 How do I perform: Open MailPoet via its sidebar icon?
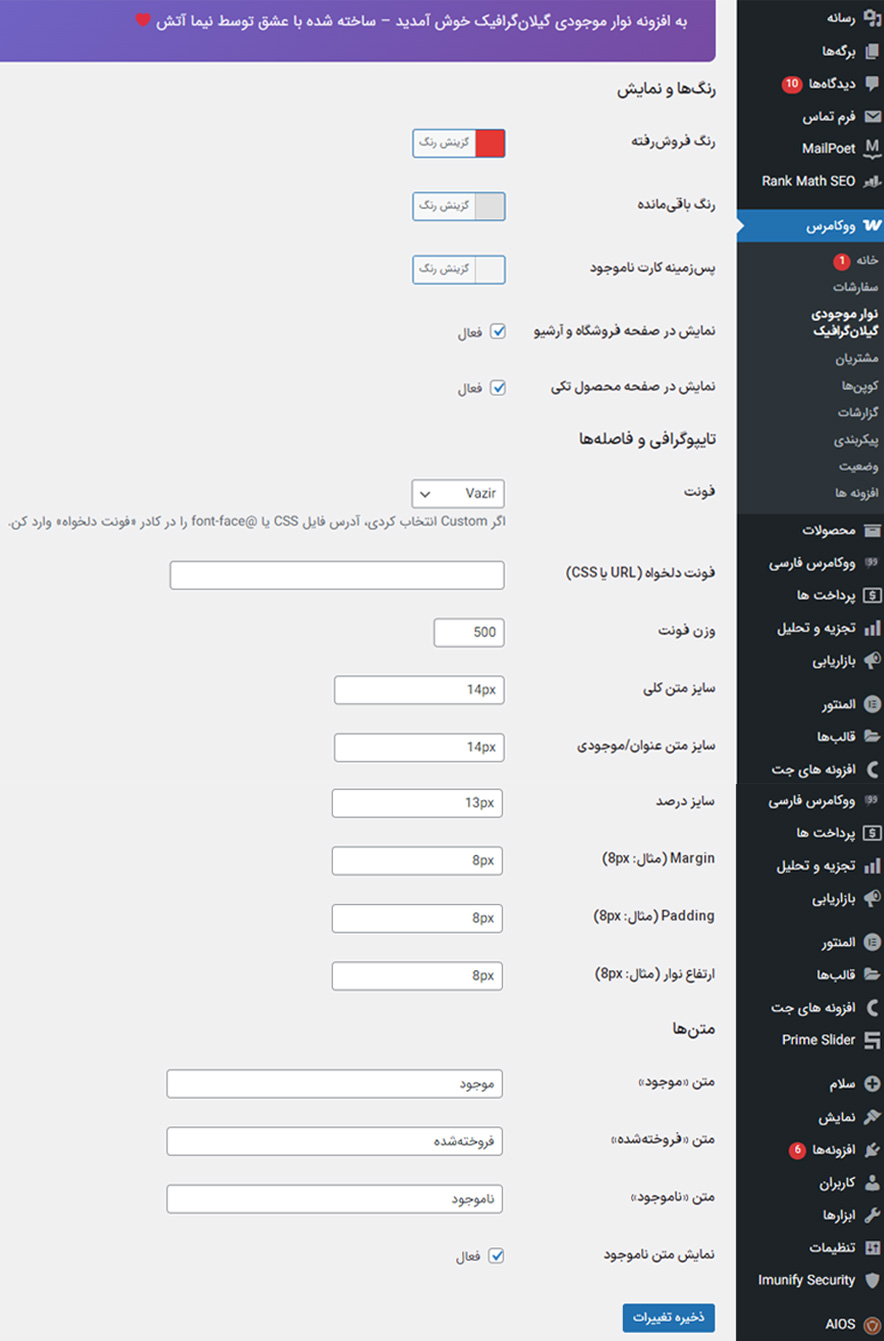coord(872,149)
